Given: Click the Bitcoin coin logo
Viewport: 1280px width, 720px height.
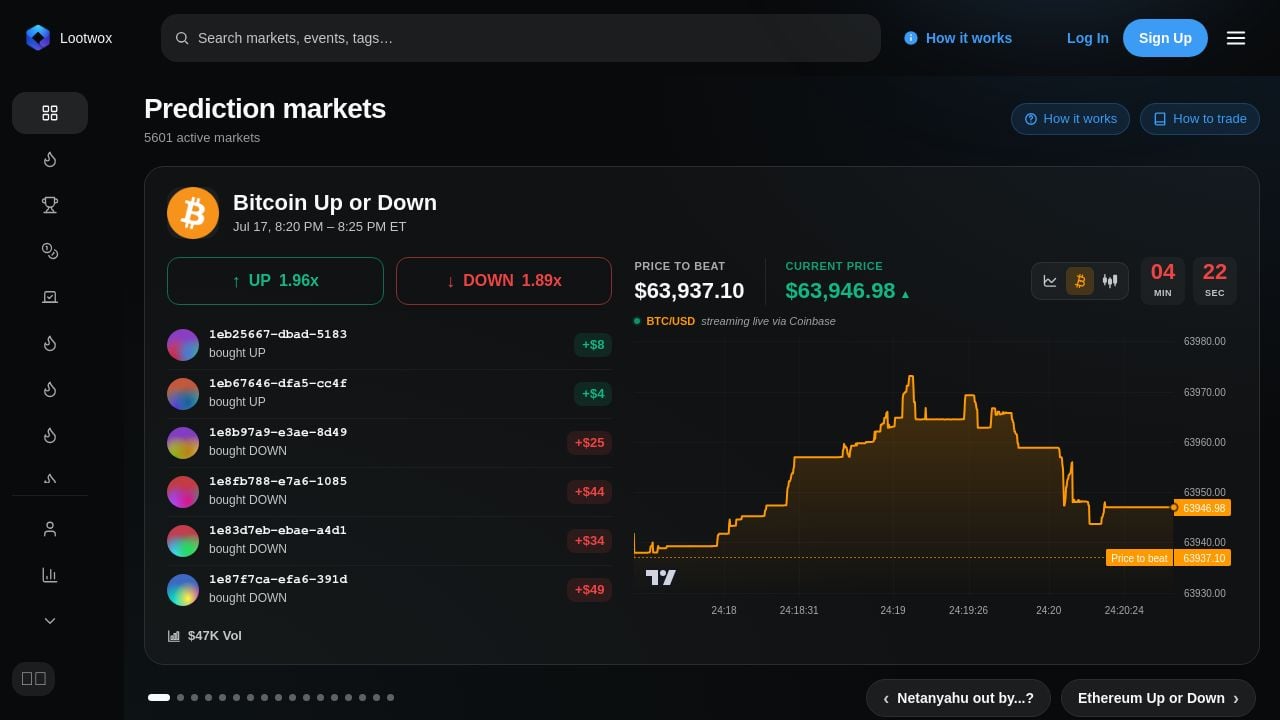Looking at the screenshot, I should pyautogui.click(x=193, y=213).
